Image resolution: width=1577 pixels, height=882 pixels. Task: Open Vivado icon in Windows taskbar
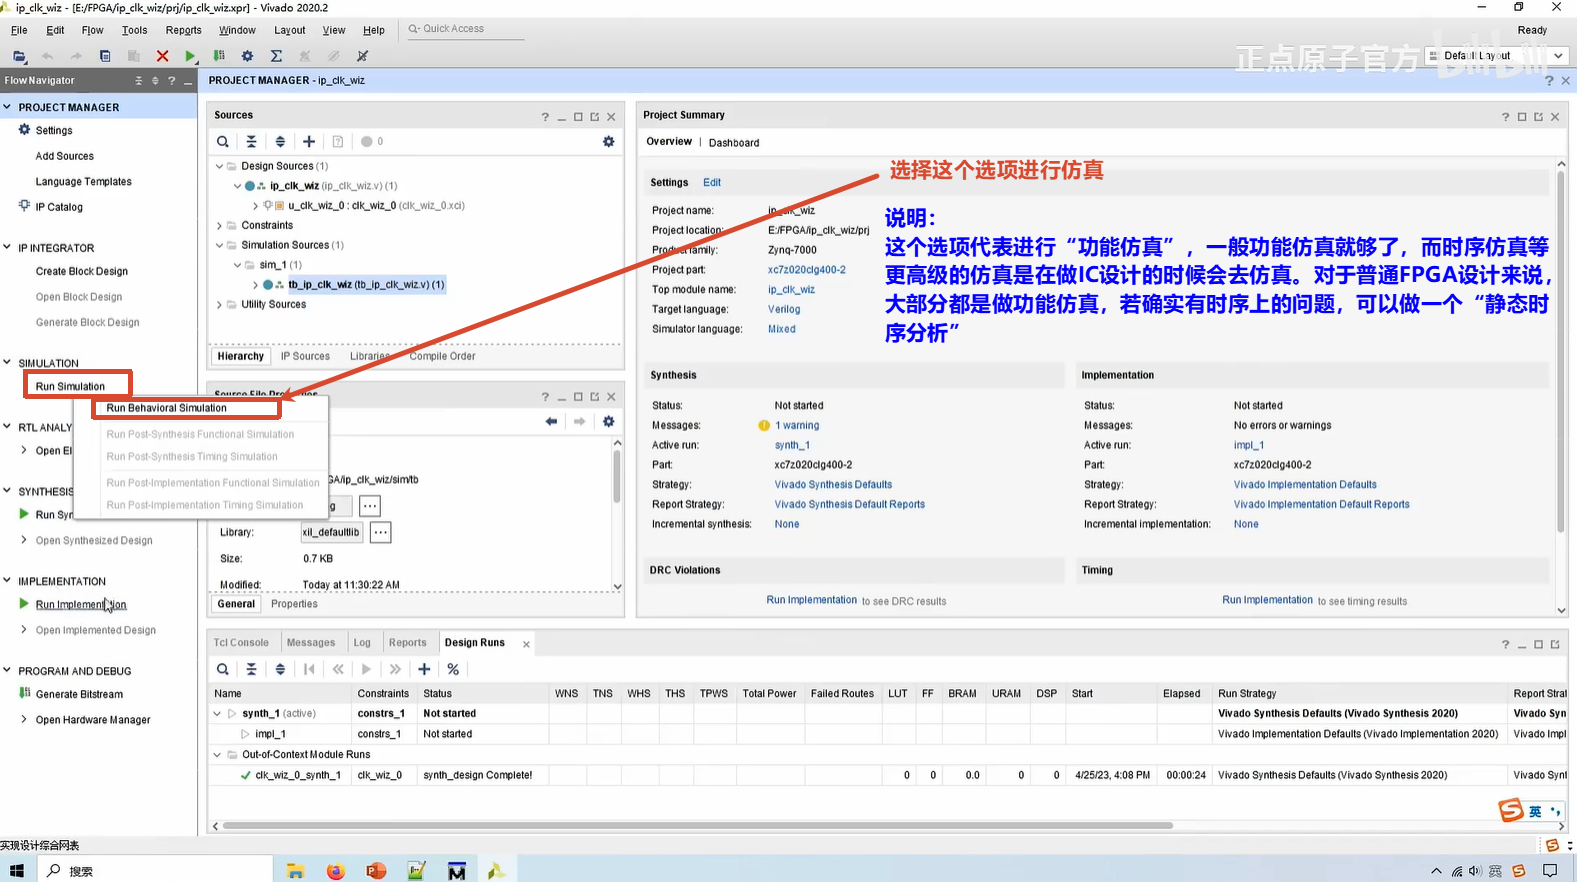pos(496,871)
